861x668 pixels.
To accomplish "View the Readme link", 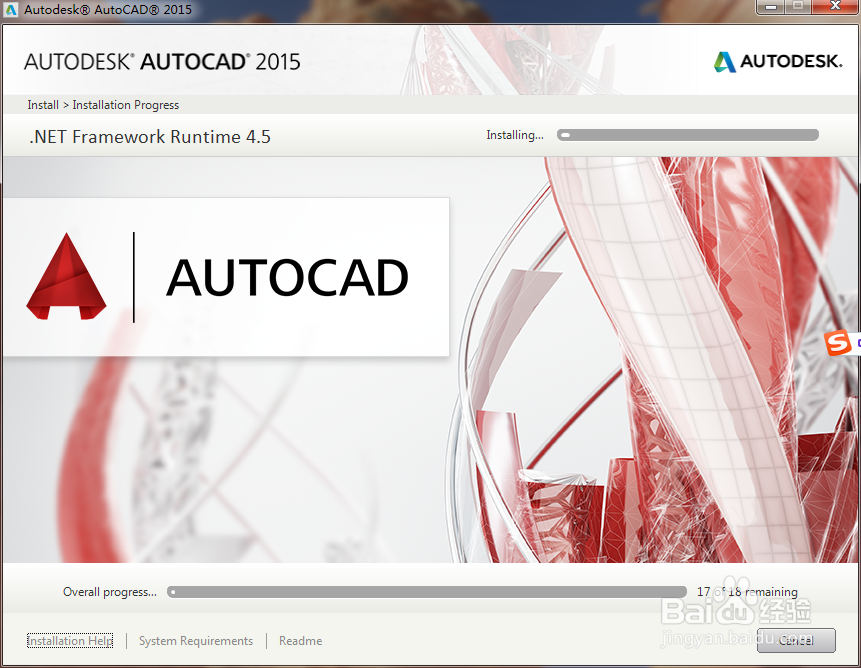I will click(300, 640).
